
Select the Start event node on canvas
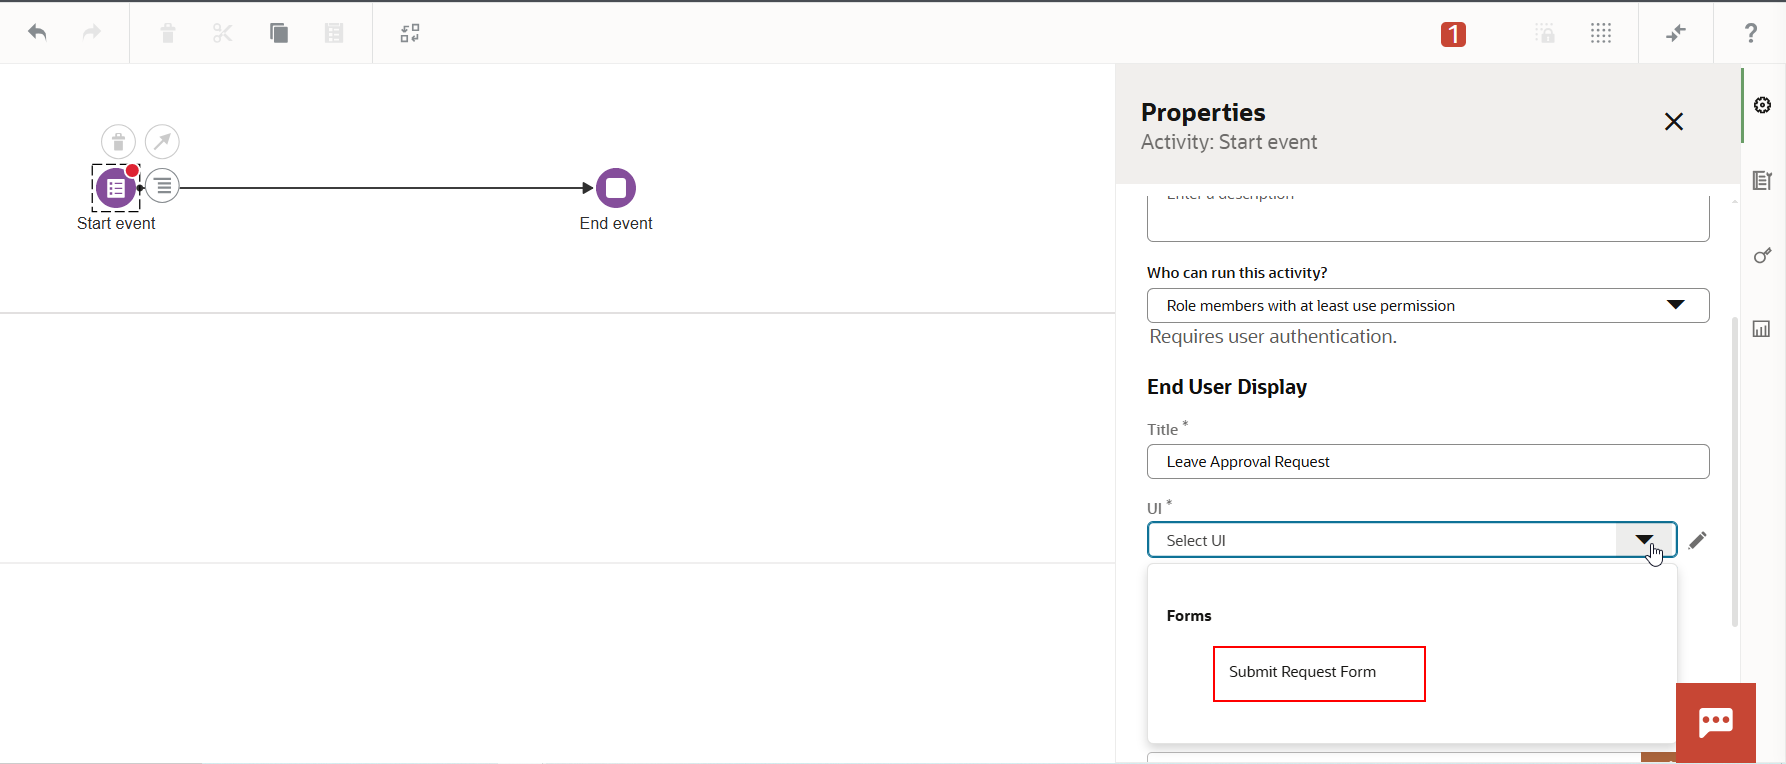(x=115, y=188)
